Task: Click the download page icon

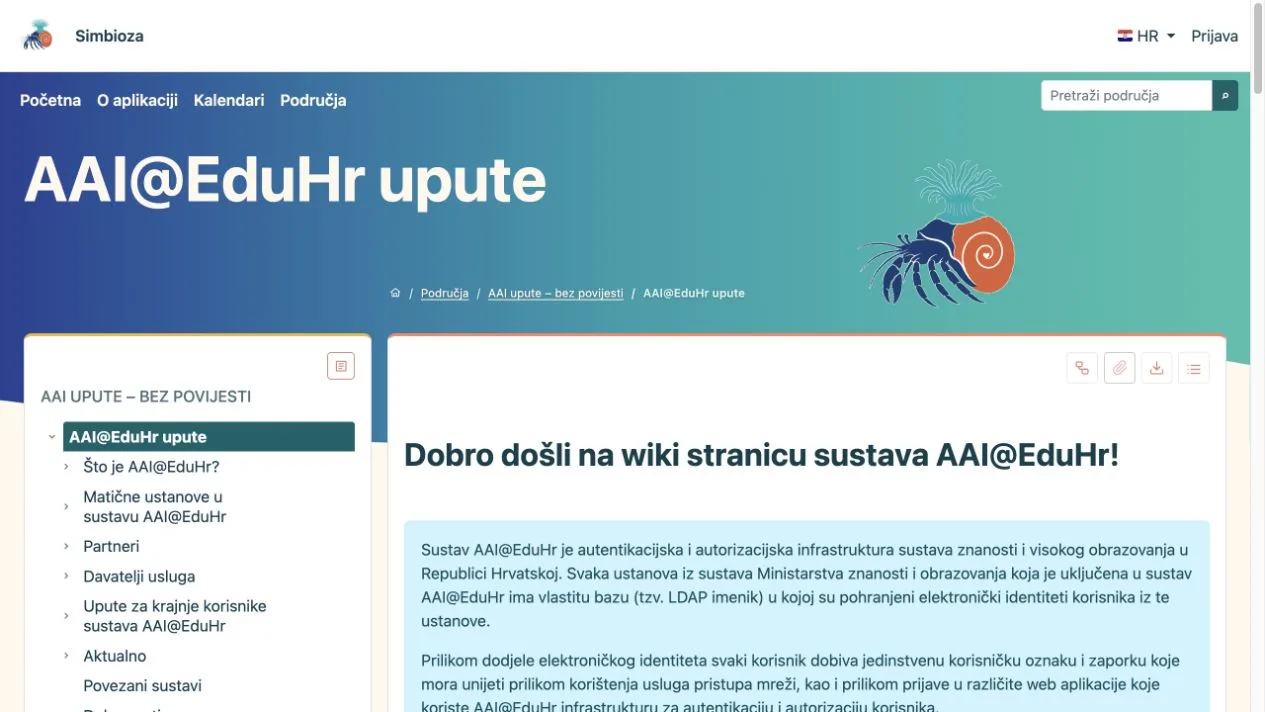Action: click(1157, 368)
